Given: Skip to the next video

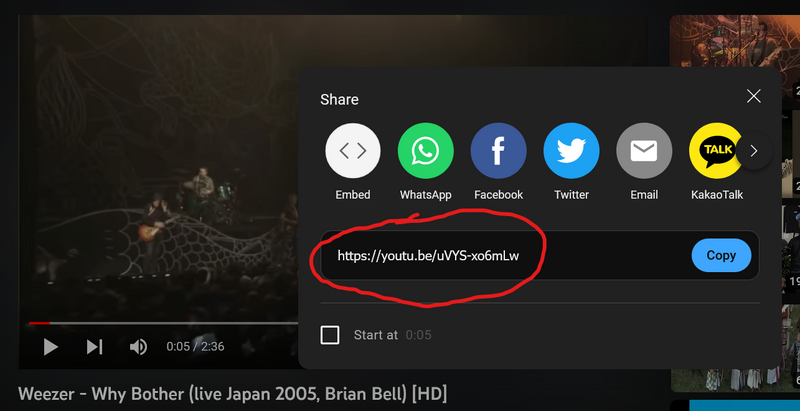Looking at the screenshot, I should click(x=94, y=347).
